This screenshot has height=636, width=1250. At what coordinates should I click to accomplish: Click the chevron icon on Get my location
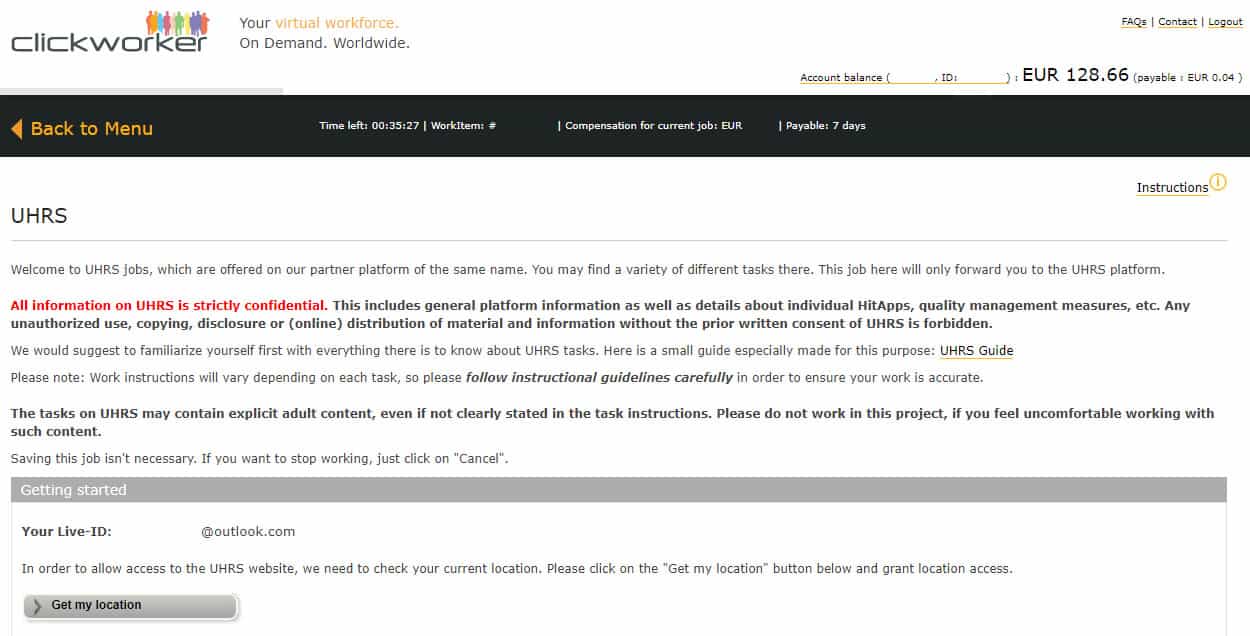tap(37, 606)
